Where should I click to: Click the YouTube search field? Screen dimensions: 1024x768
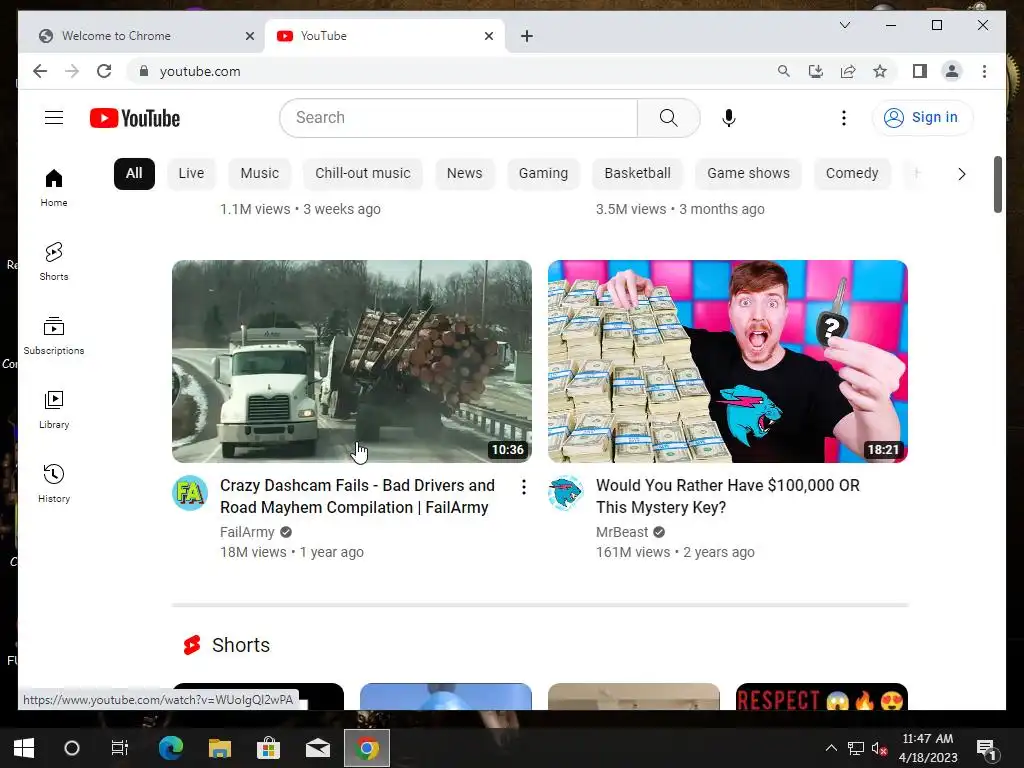458,118
